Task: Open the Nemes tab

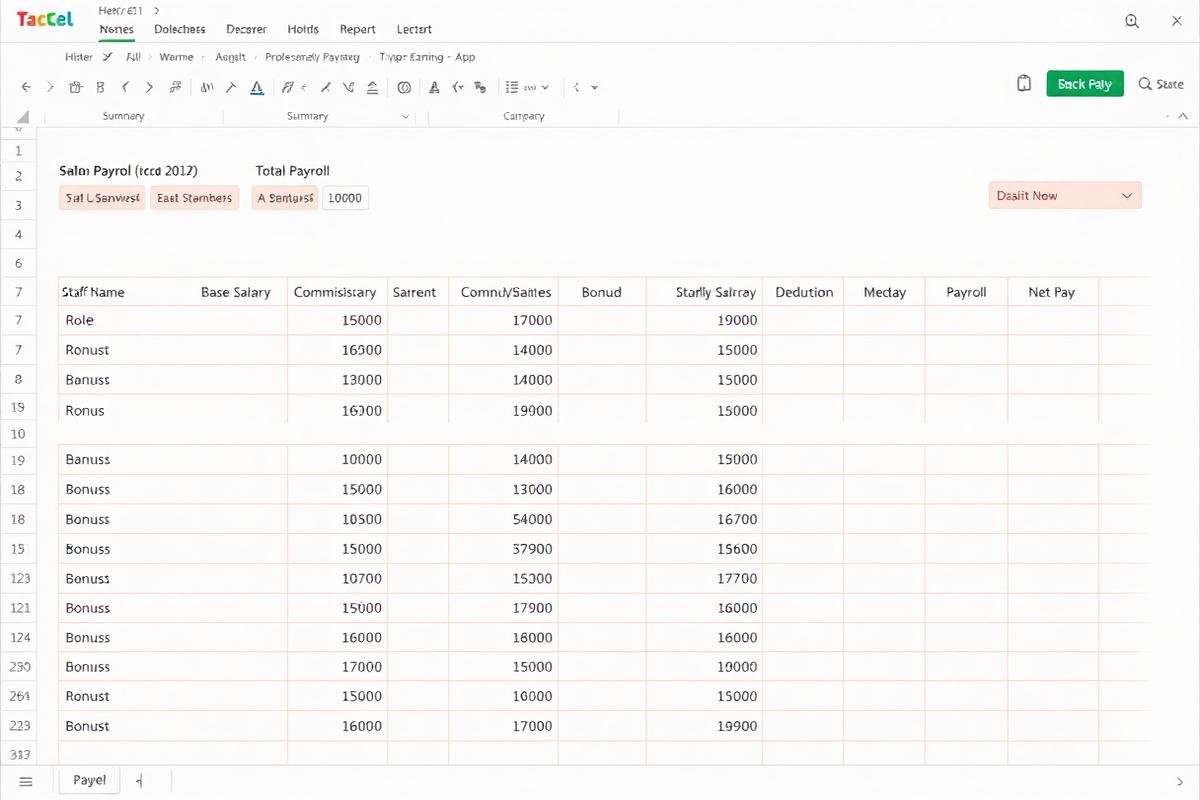Action: coord(117,30)
